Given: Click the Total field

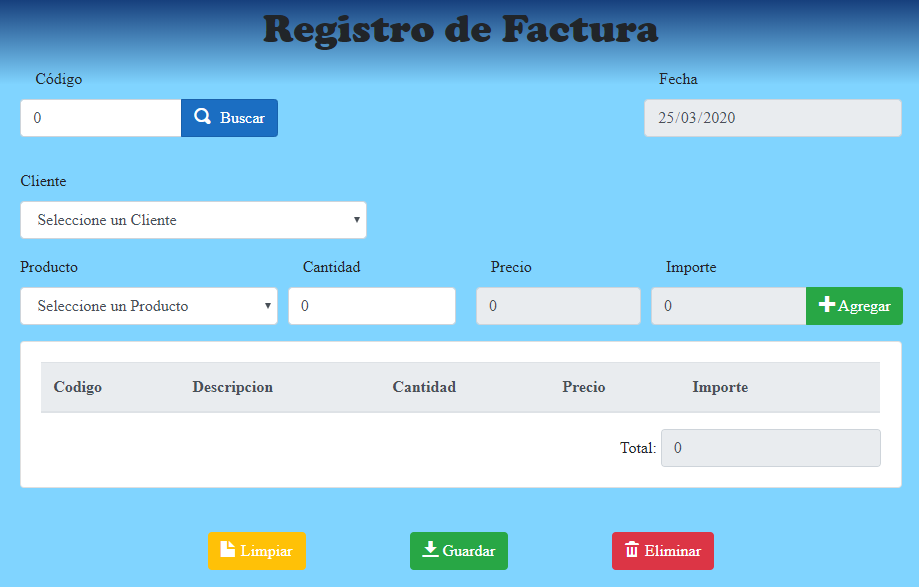Looking at the screenshot, I should click(771, 448).
